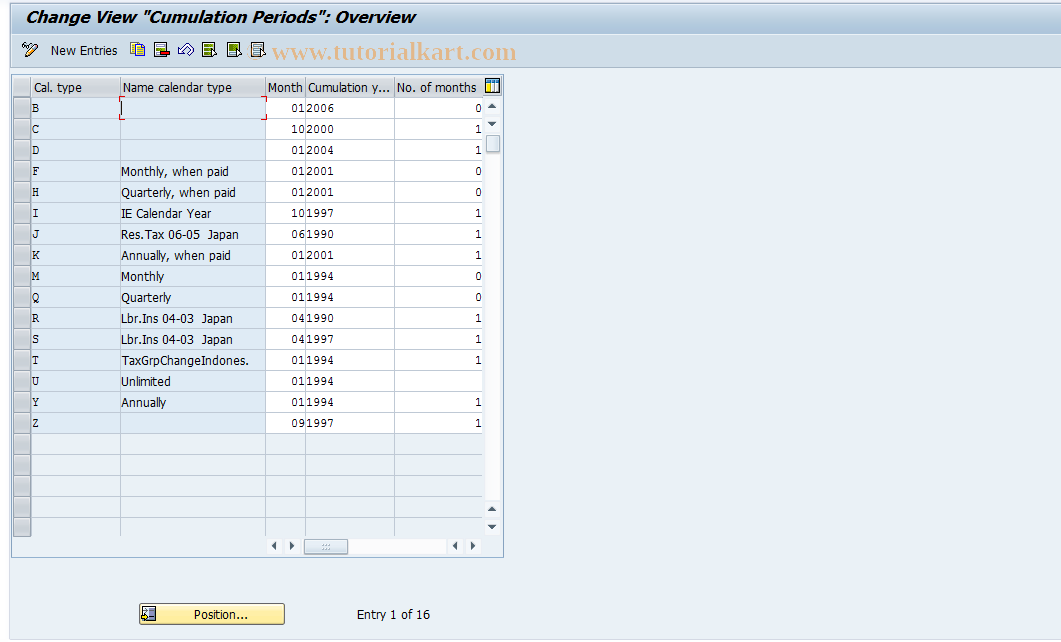Click the Cal. type cell 'Z'
Screen dimensions: 1061x642
(x=76, y=423)
